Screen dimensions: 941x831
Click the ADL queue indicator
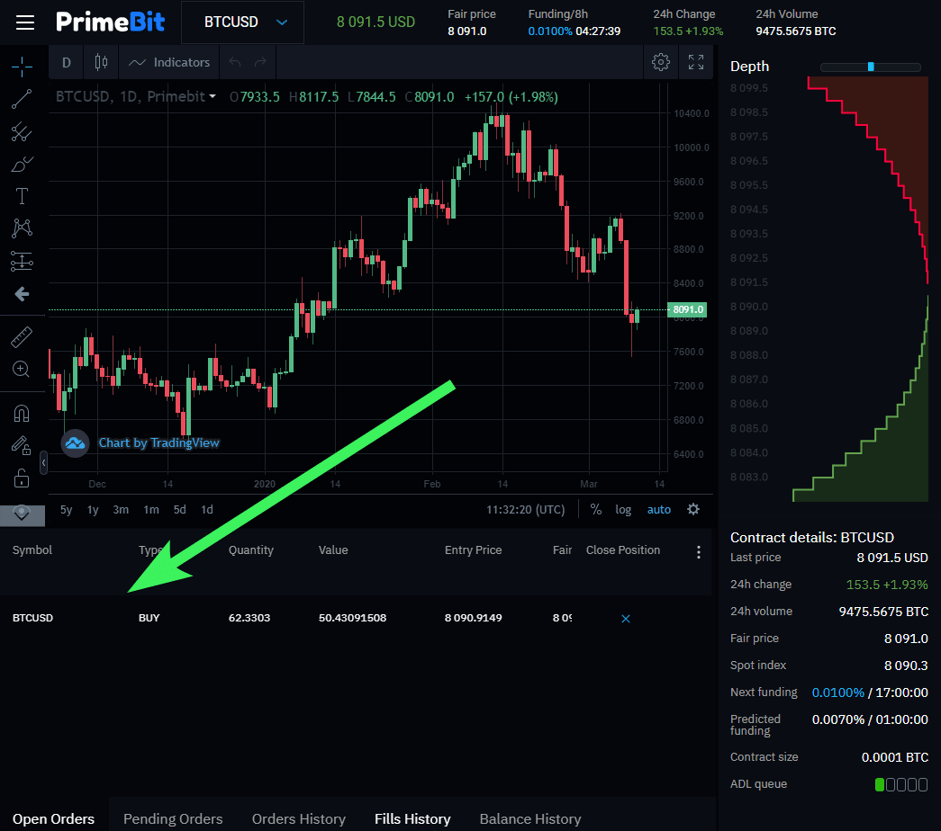901,784
